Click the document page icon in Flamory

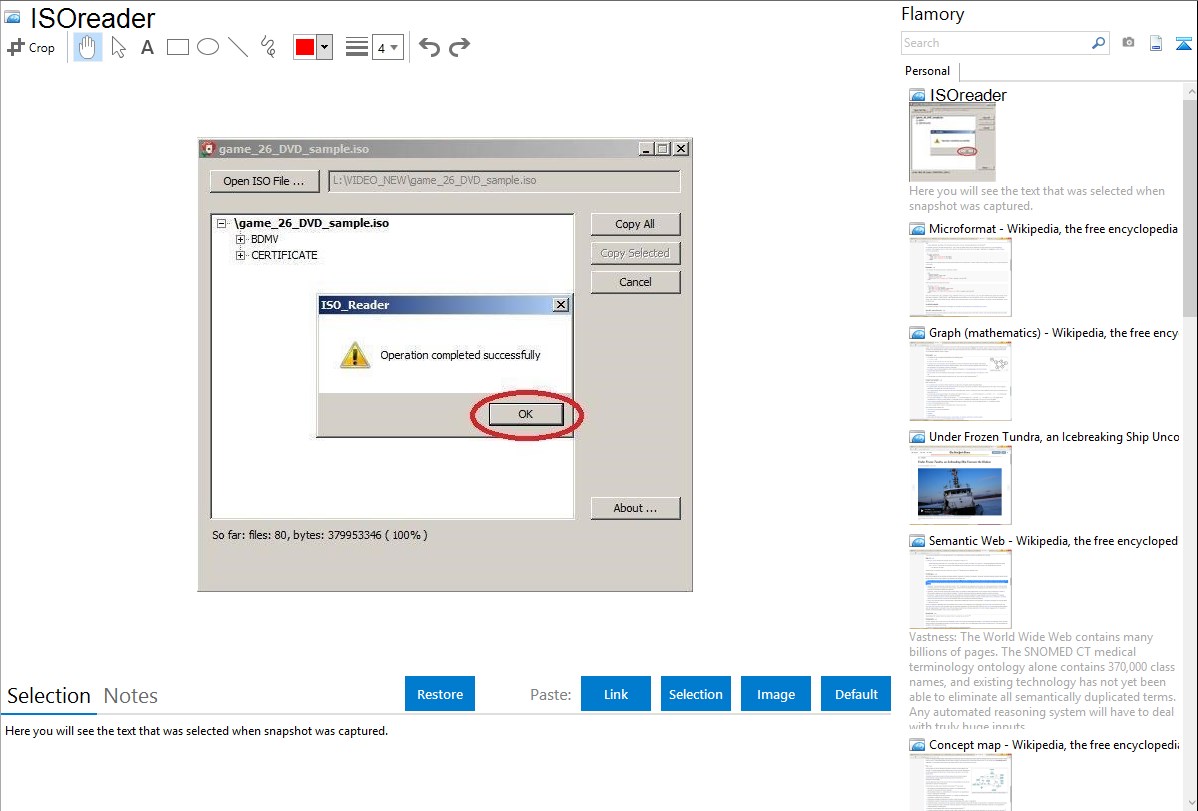pyautogui.click(x=1156, y=43)
